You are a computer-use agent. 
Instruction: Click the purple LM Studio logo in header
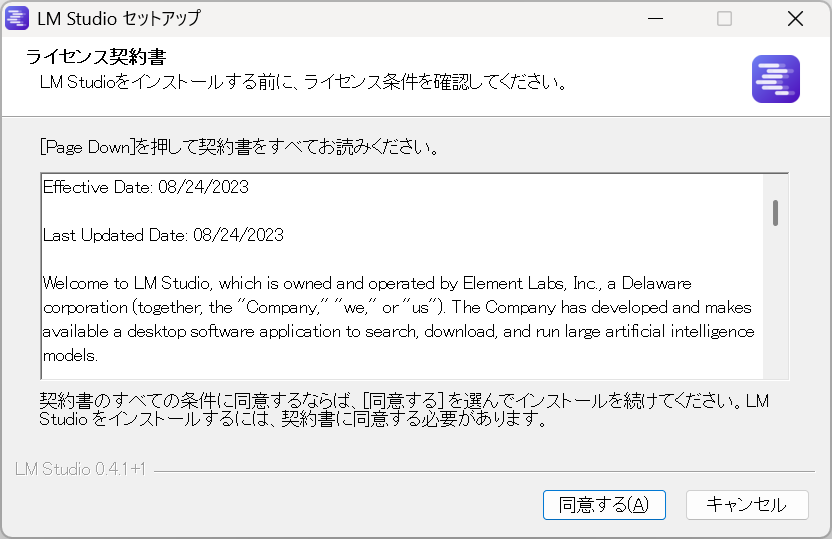tap(775, 80)
